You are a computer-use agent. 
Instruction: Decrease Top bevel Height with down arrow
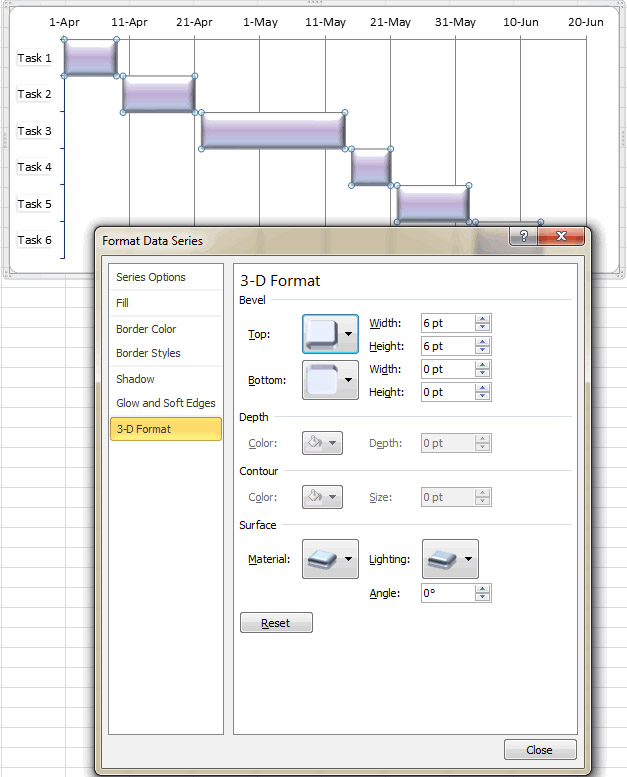(x=483, y=350)
